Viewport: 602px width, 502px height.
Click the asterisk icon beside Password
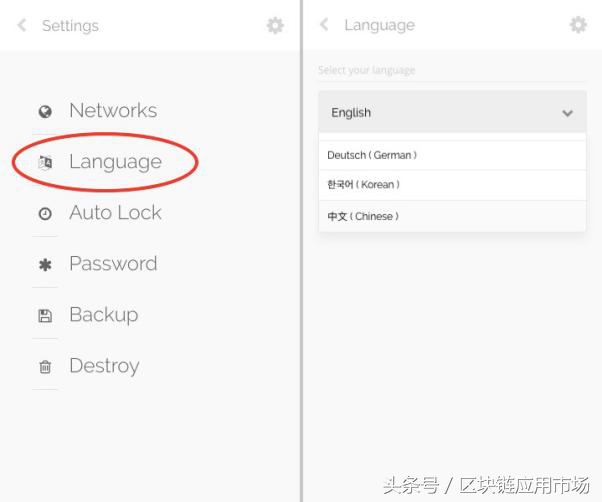(x=45, y=265)
